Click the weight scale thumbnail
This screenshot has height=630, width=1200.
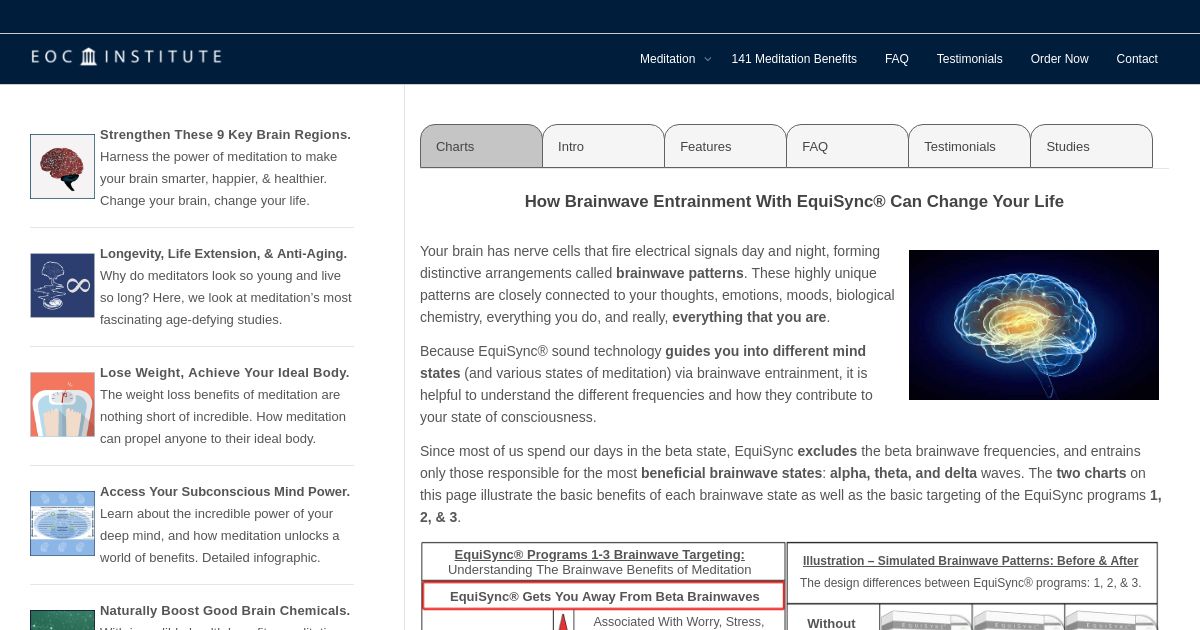[x=62, y=404]
